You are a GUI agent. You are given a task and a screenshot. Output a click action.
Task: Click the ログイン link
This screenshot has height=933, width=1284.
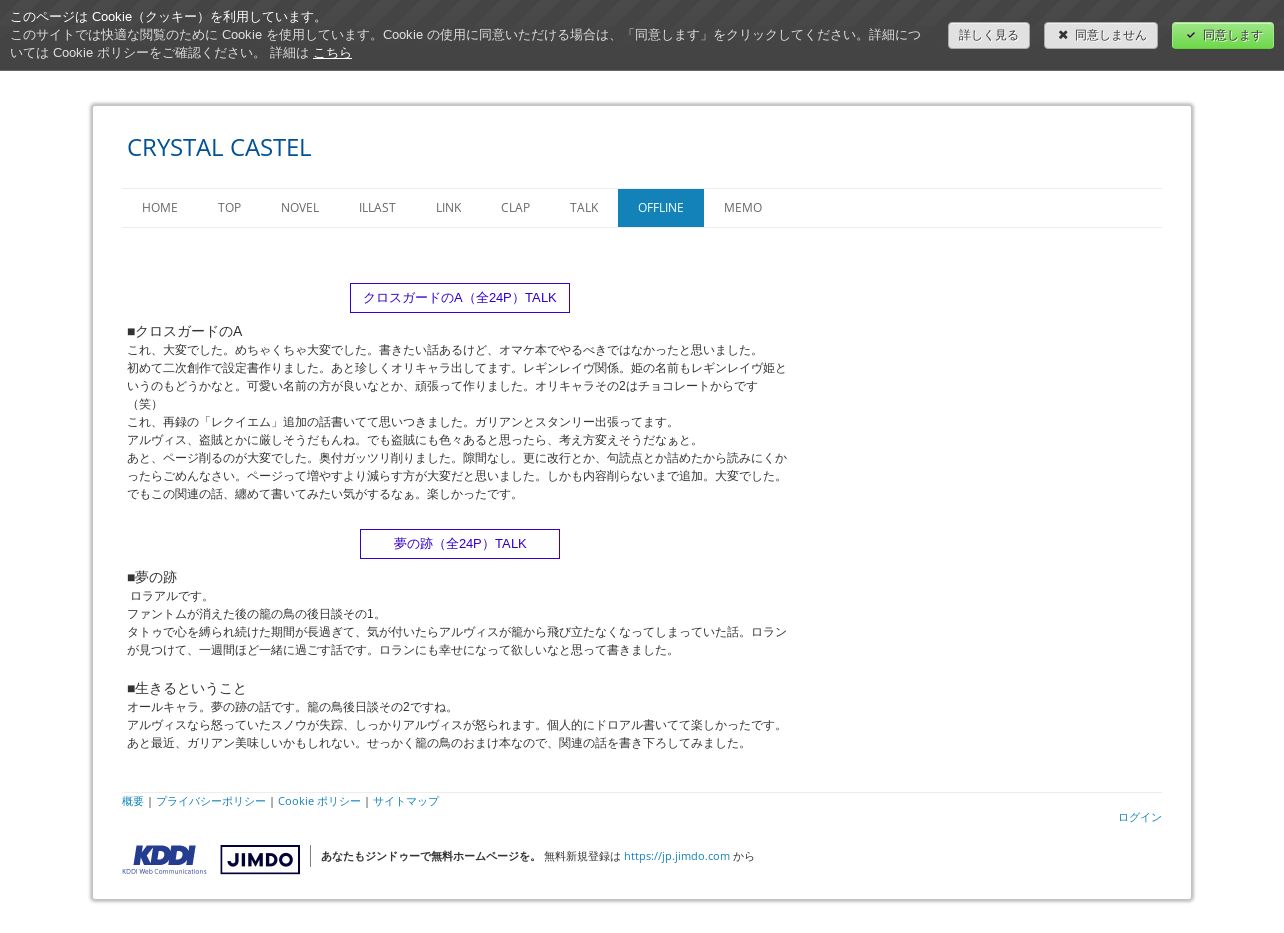pos(1140,817)
